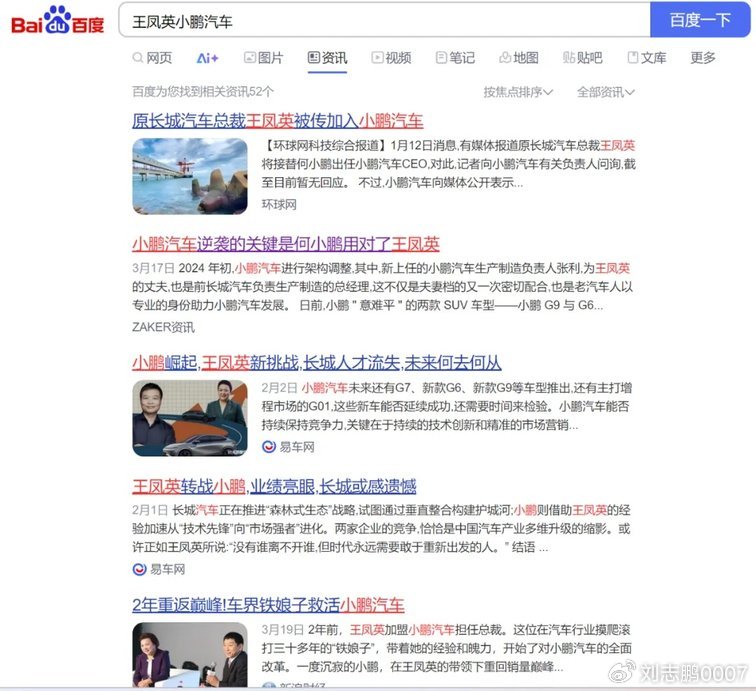Viewport: 756px width, 691px height.
Task: Expand the 按焦点排序 sort dropdown
Action: pyautogui.click(x=518, y=92)
